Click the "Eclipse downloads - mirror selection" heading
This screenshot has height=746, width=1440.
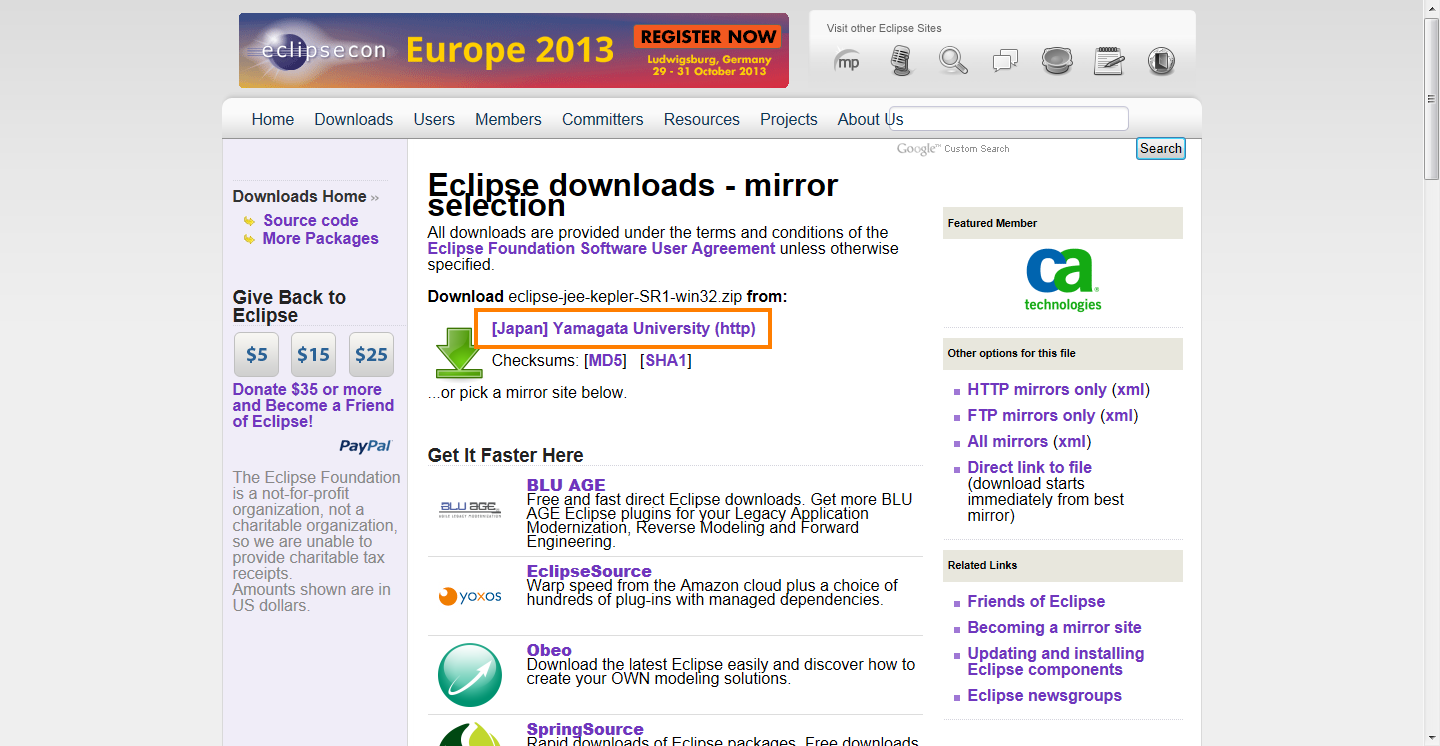coord(633,194)
